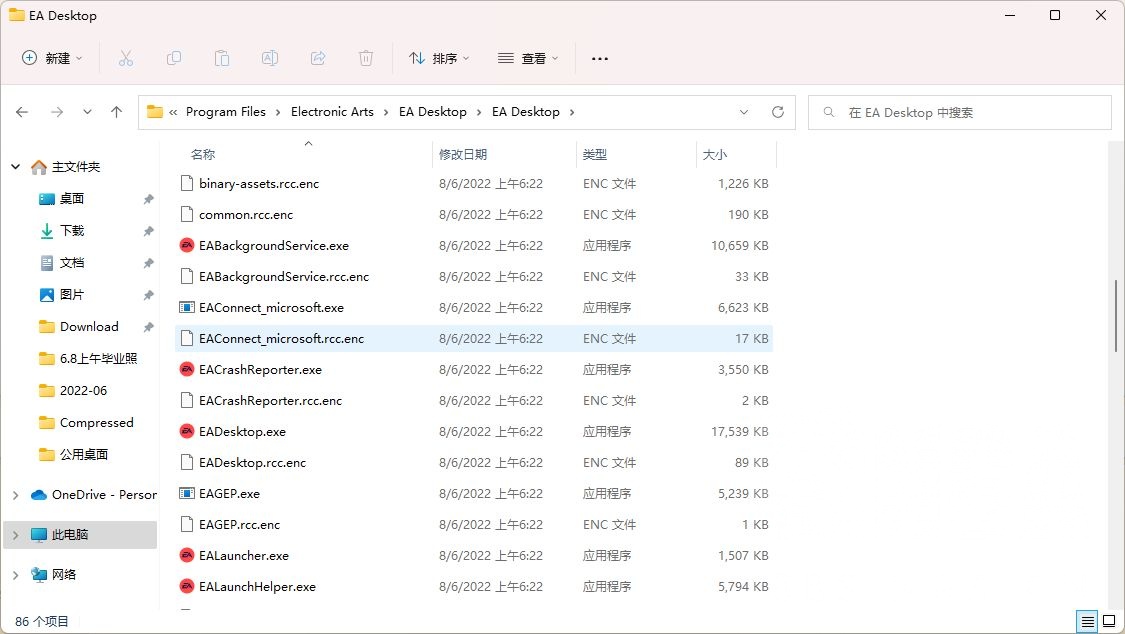The image size is (1125, 634).
Task: Open the 查看 view options dropdown
Action: pos(527,58)
